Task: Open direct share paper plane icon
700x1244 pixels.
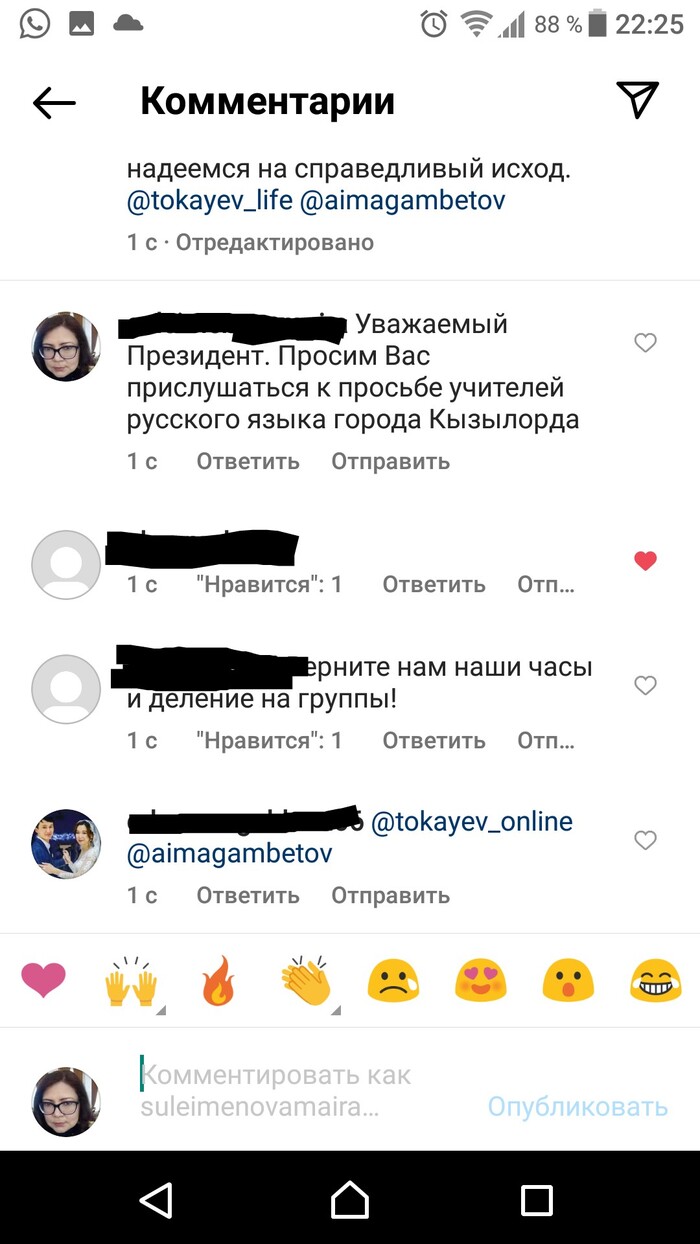Action: [637, 99]
